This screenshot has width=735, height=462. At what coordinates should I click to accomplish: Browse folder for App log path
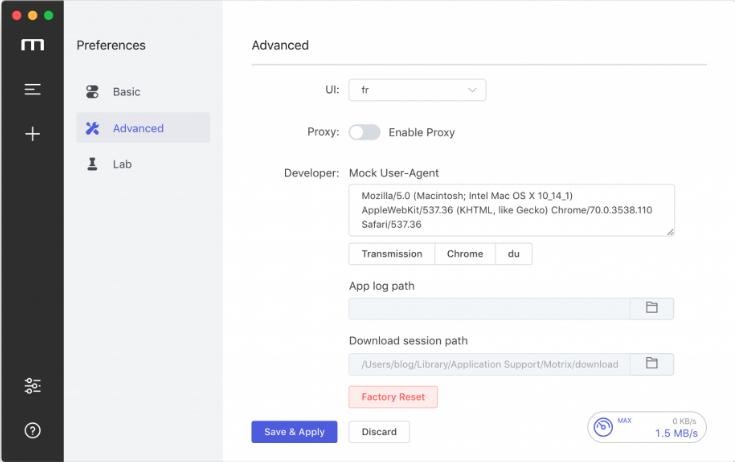coord(651,308)
